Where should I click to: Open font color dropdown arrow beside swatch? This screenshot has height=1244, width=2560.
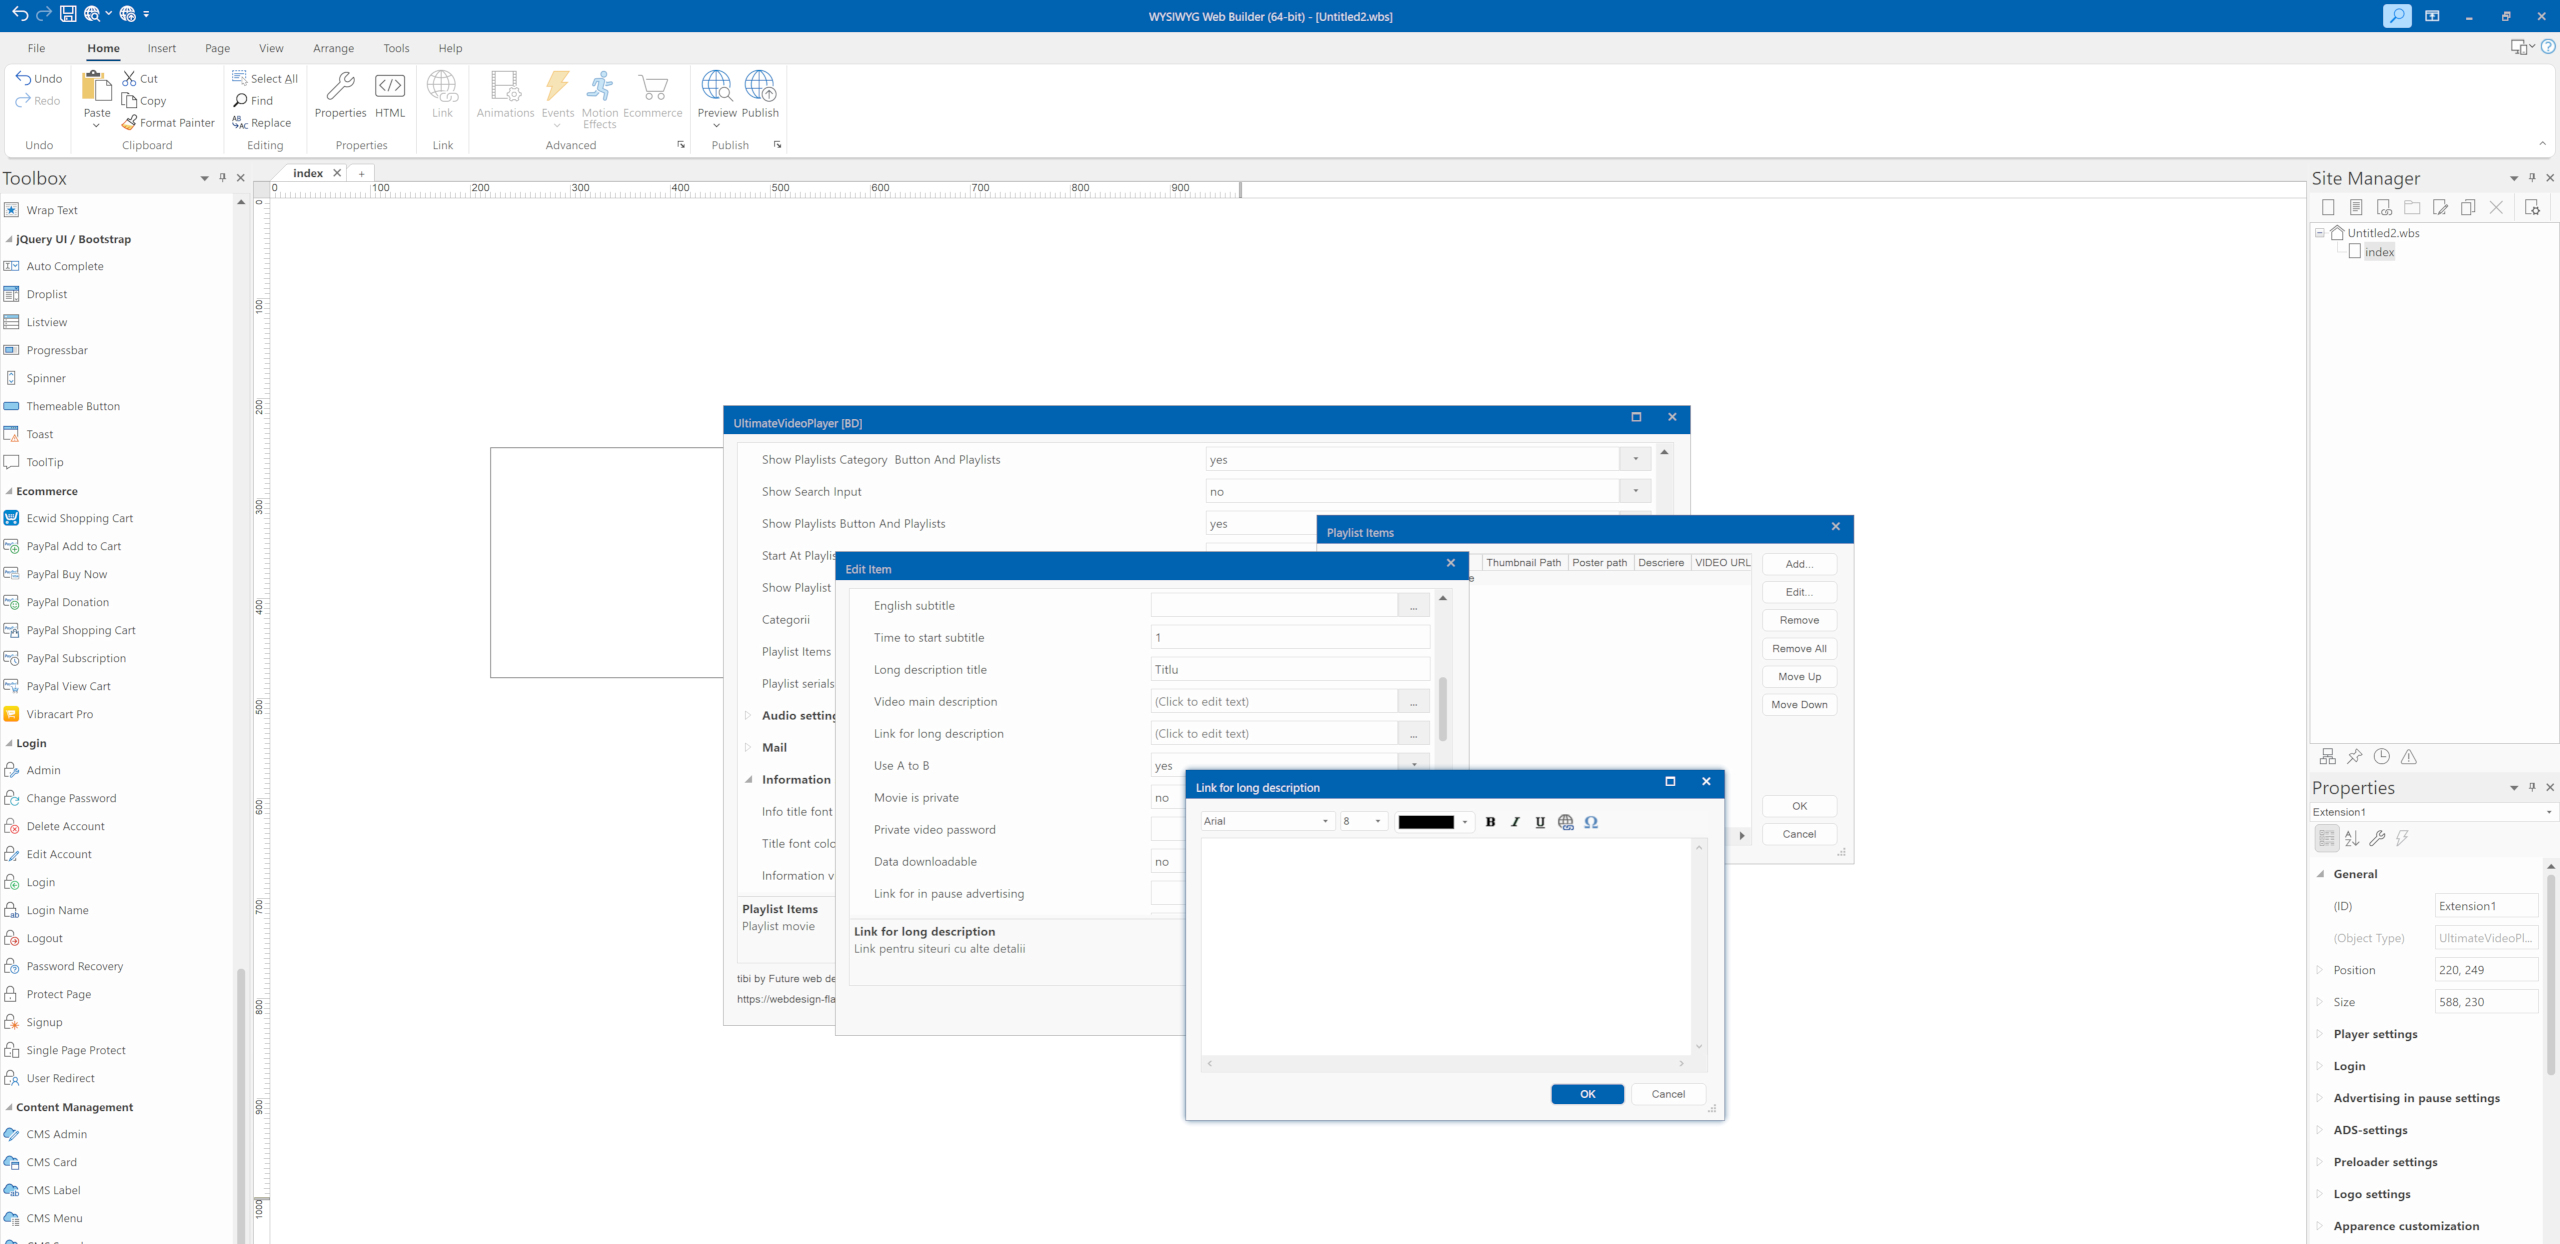pyautogui.click(x=1465, y=822)
